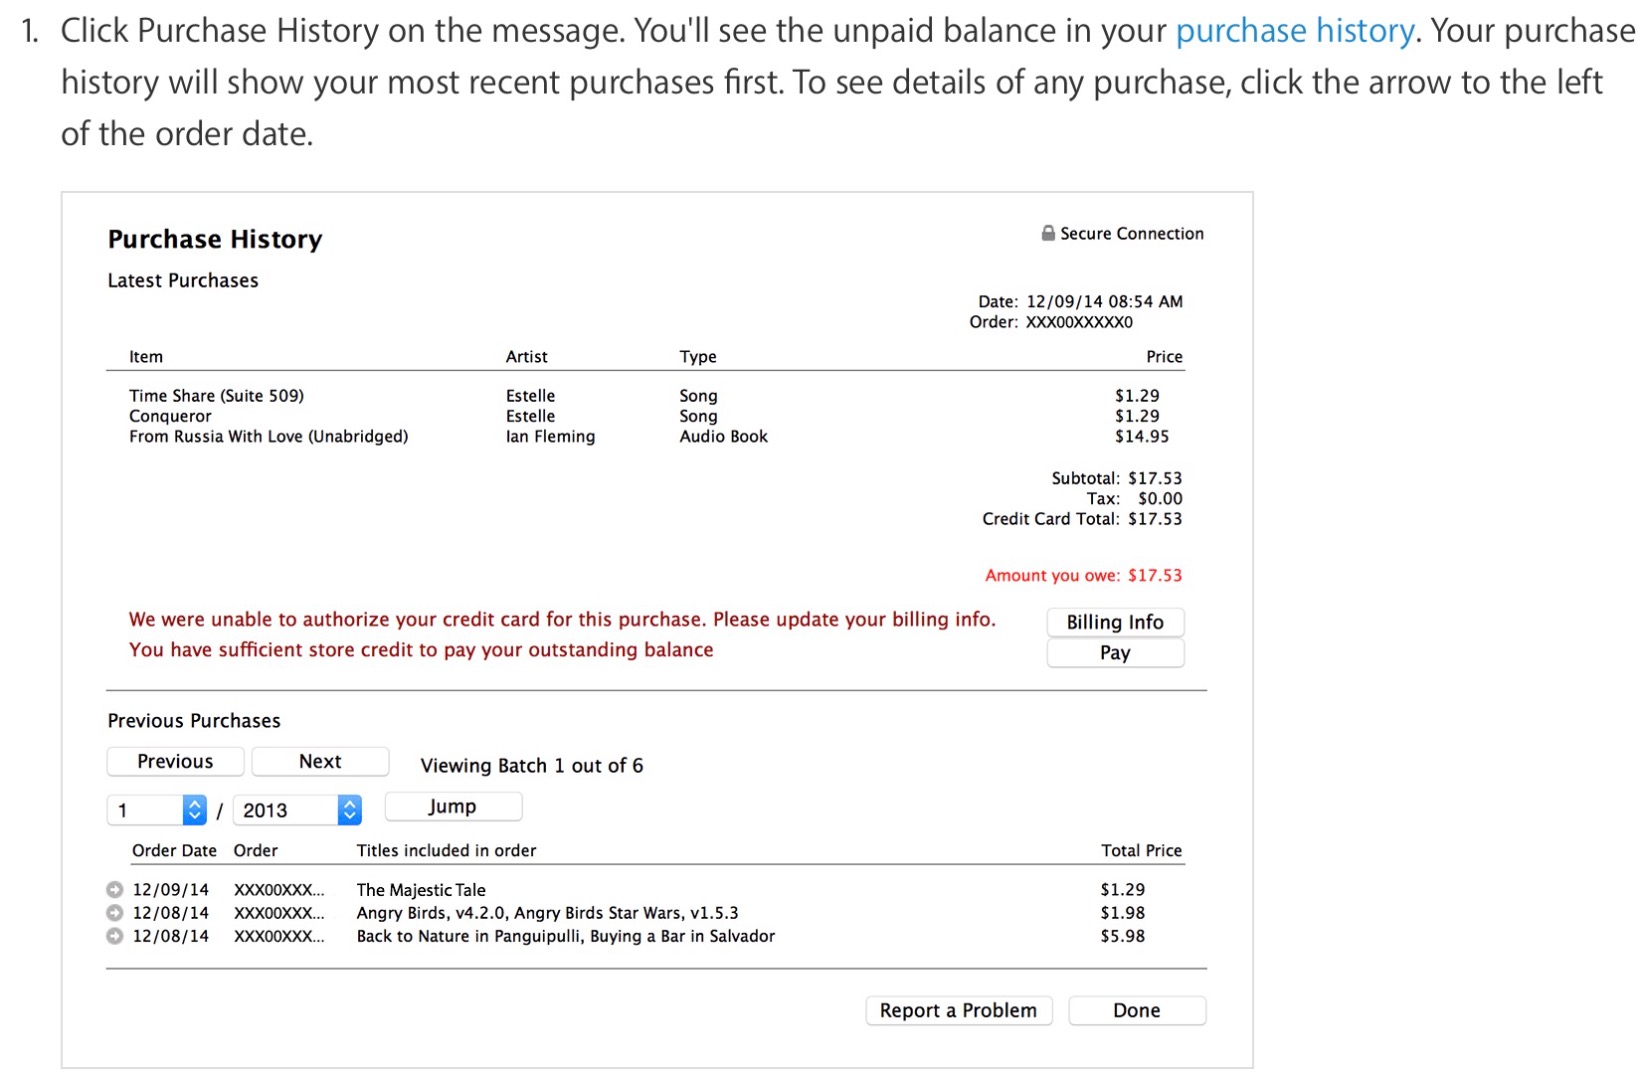Click the Secure Connection lock icon
The image size is (1643, 1080).
[1047, 233]
